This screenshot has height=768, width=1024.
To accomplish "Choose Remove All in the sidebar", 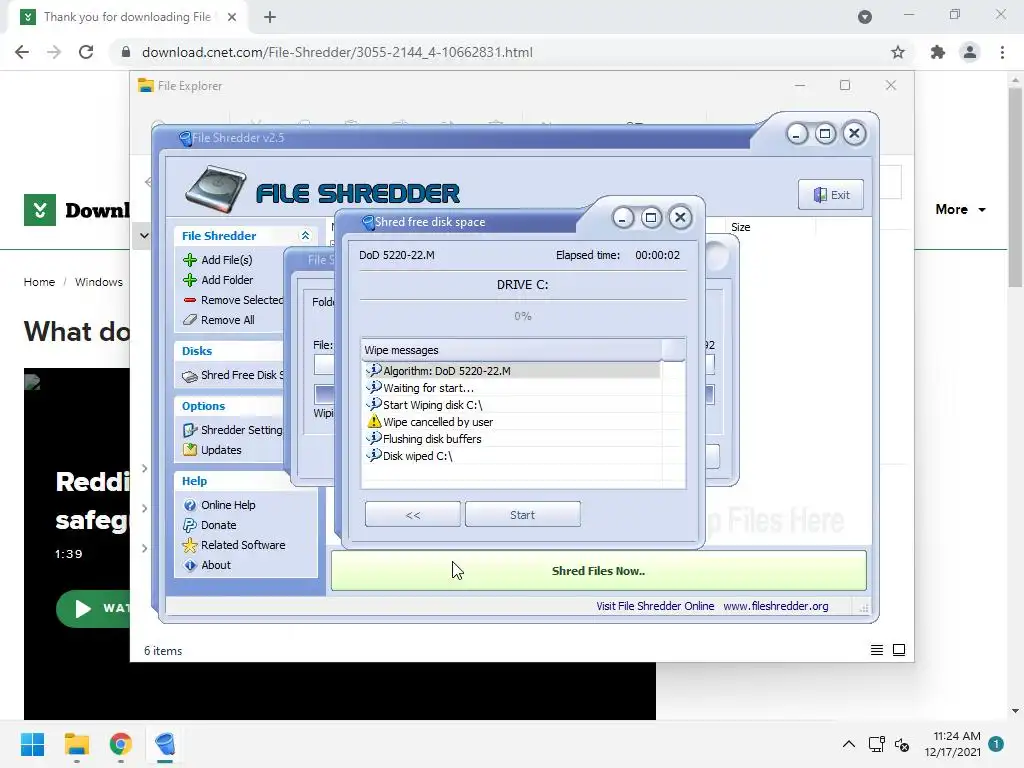I will (x=227, y=320).
